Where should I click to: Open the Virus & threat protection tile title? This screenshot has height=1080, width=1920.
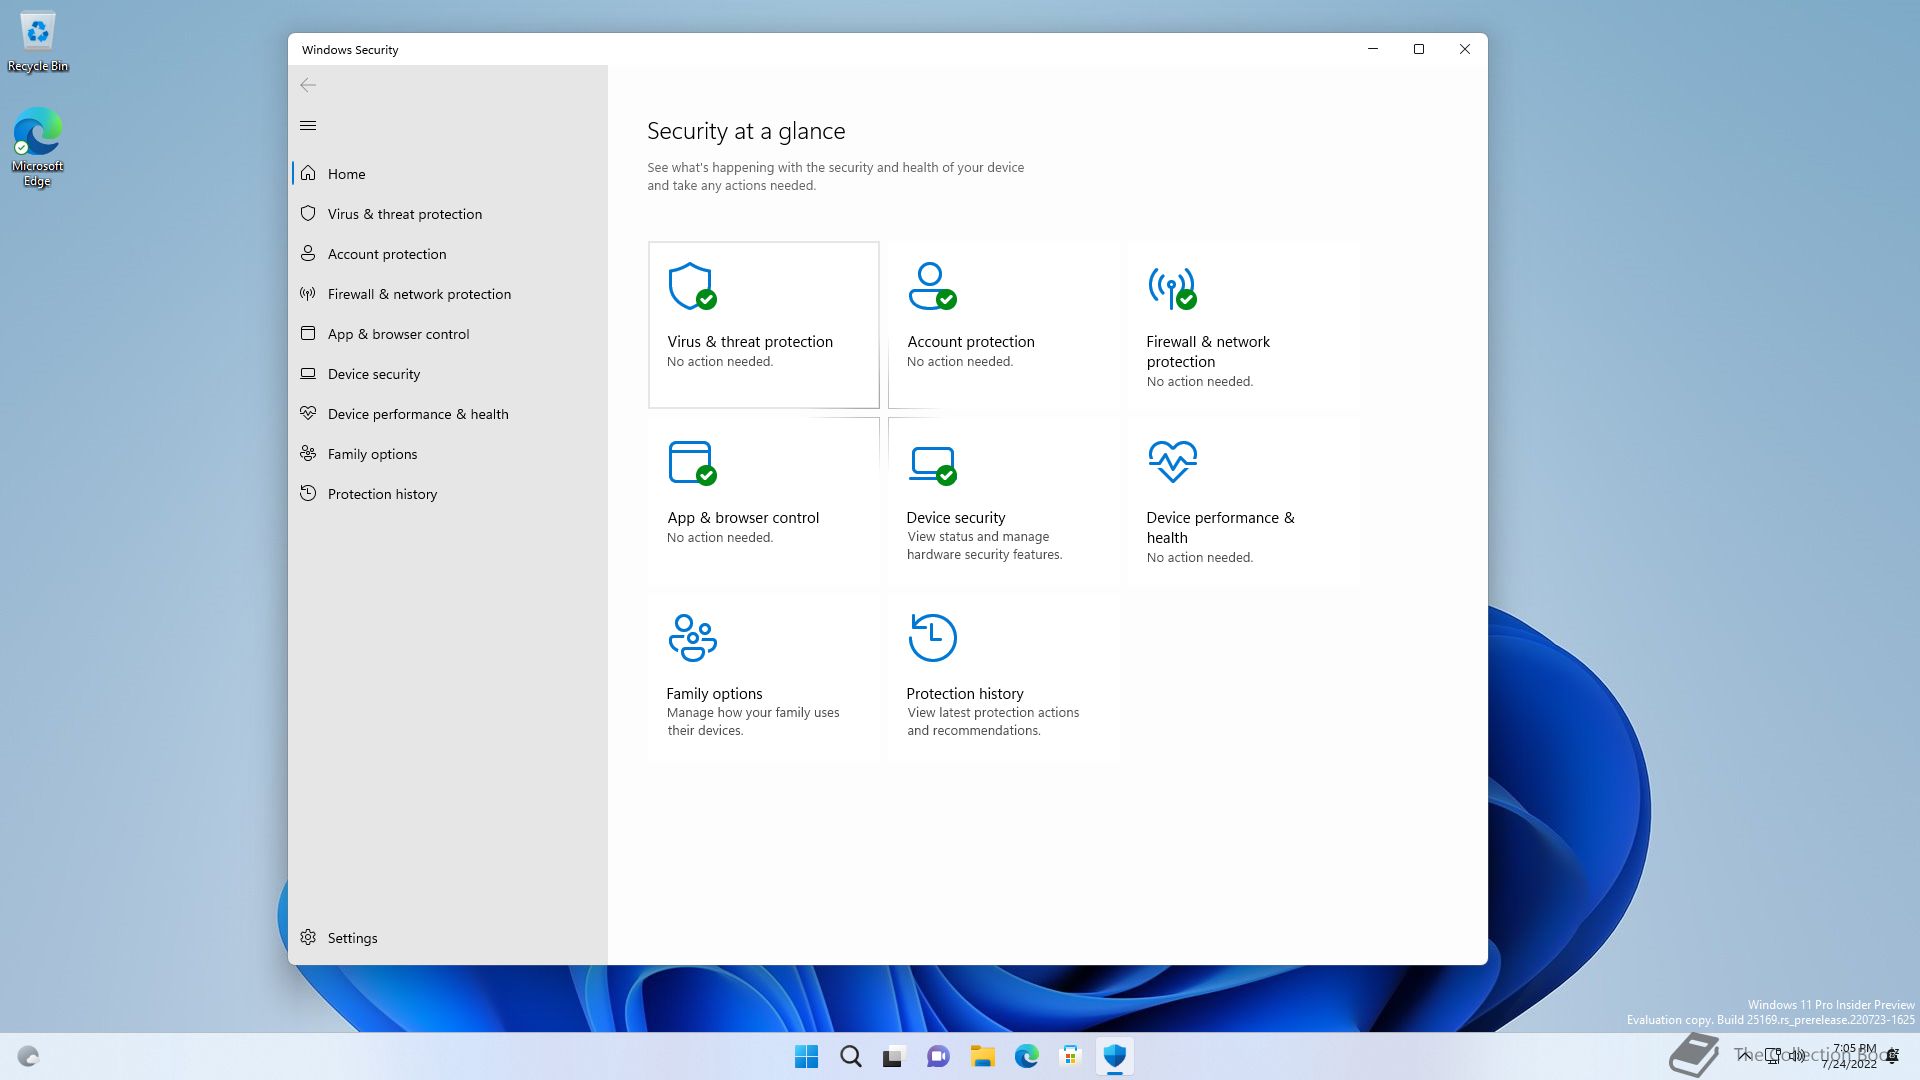click(750, 341)
